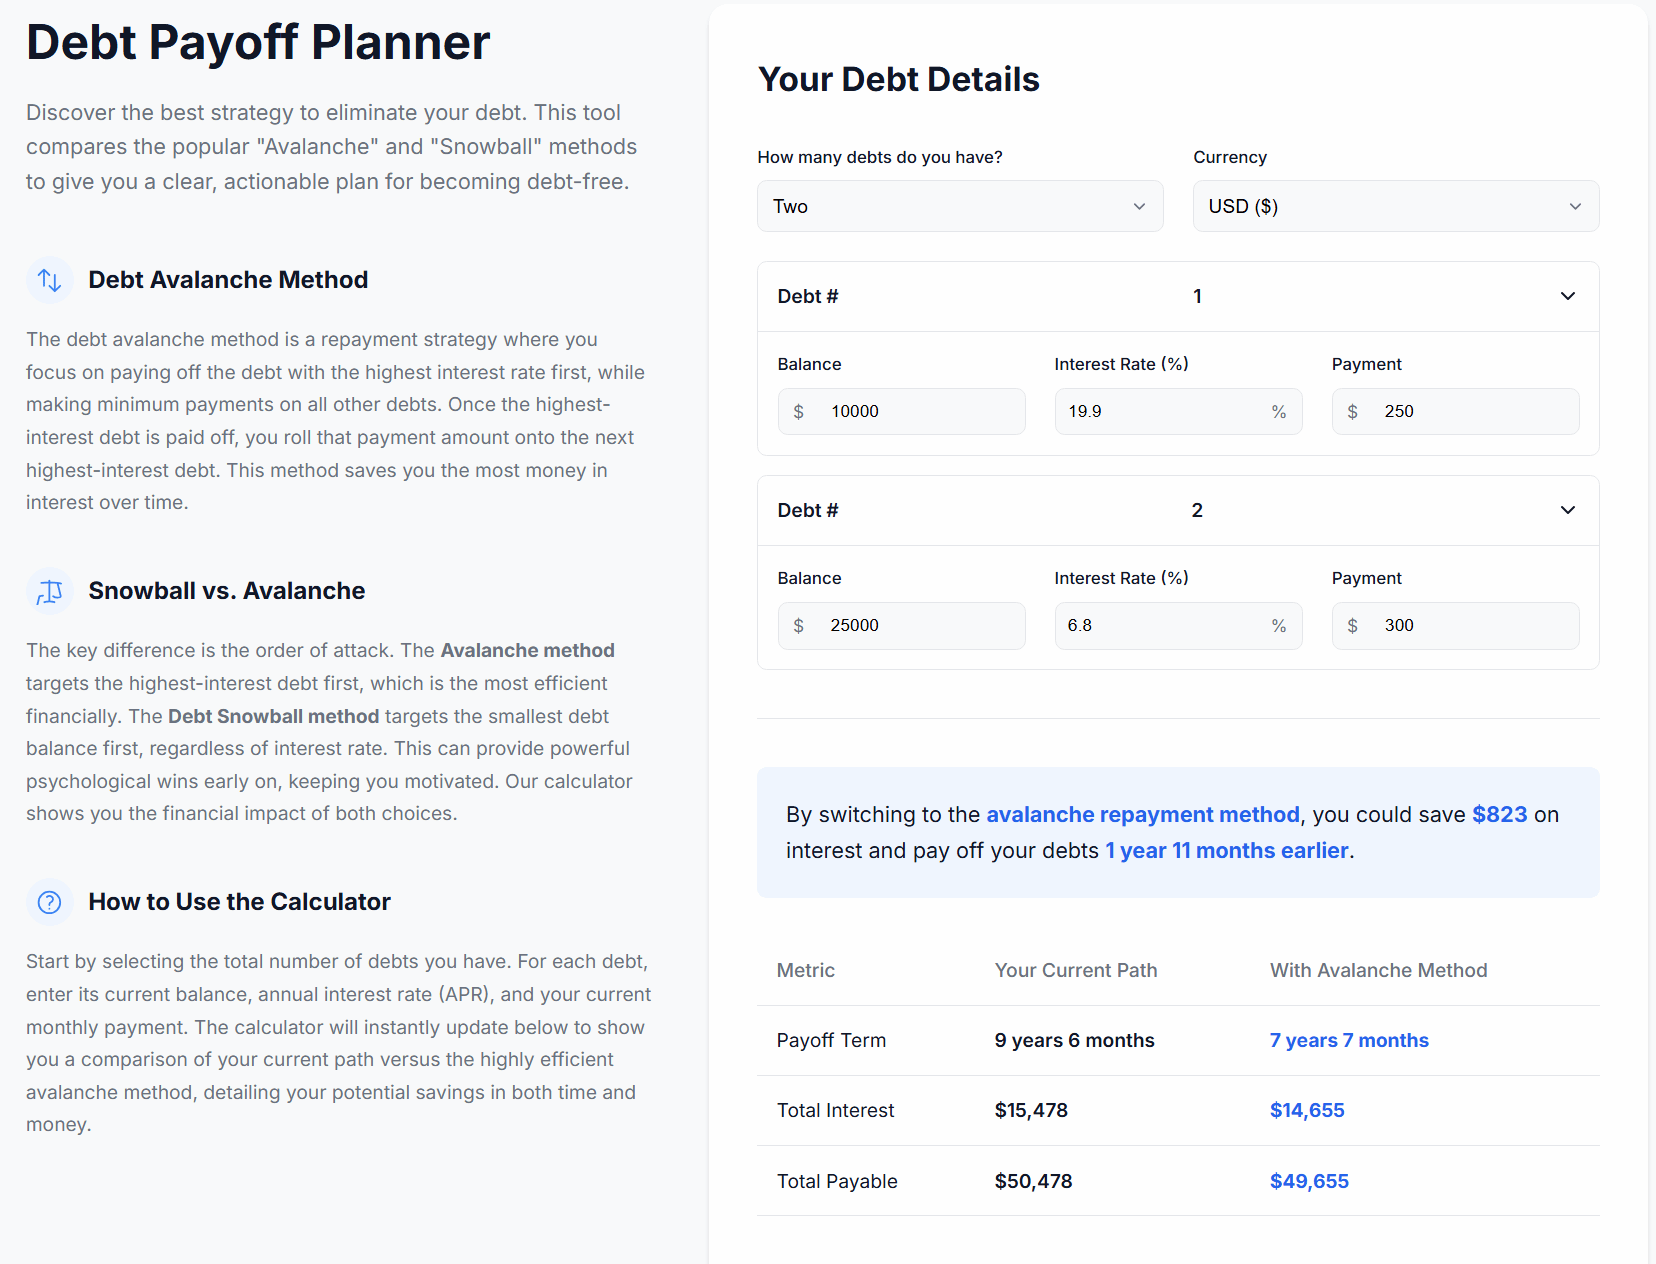Screen dimensions: 1656x1264
Task: Click the 7 years 7 months payoff value
Action: point(1349,1040)
